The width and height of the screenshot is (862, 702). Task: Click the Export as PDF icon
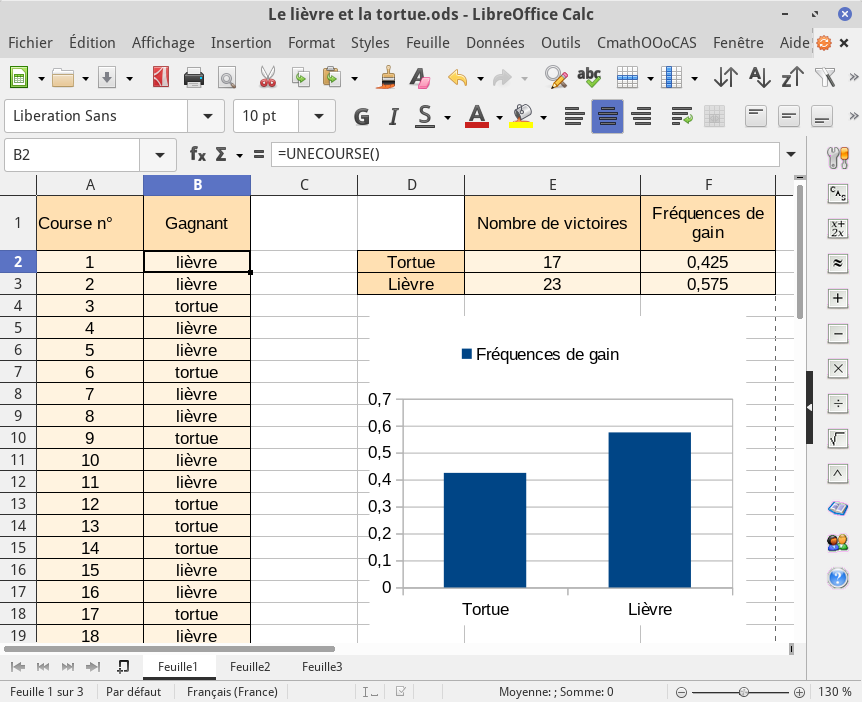[161, 78]
